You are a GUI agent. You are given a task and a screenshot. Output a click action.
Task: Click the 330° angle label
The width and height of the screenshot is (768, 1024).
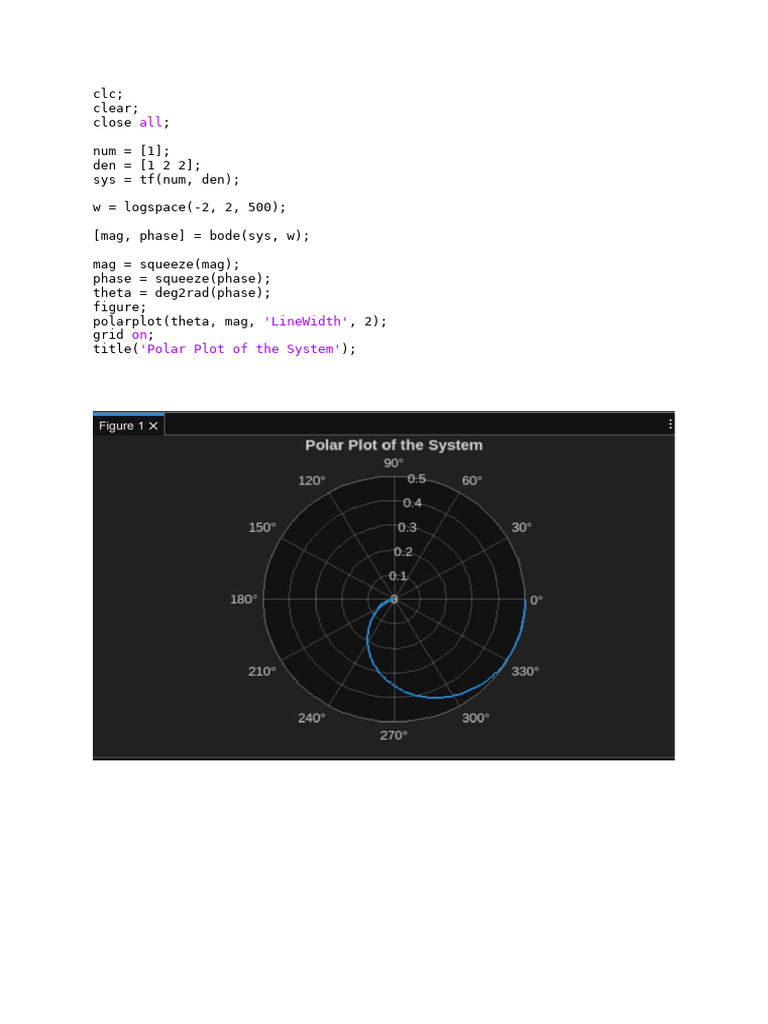(525, 671)
